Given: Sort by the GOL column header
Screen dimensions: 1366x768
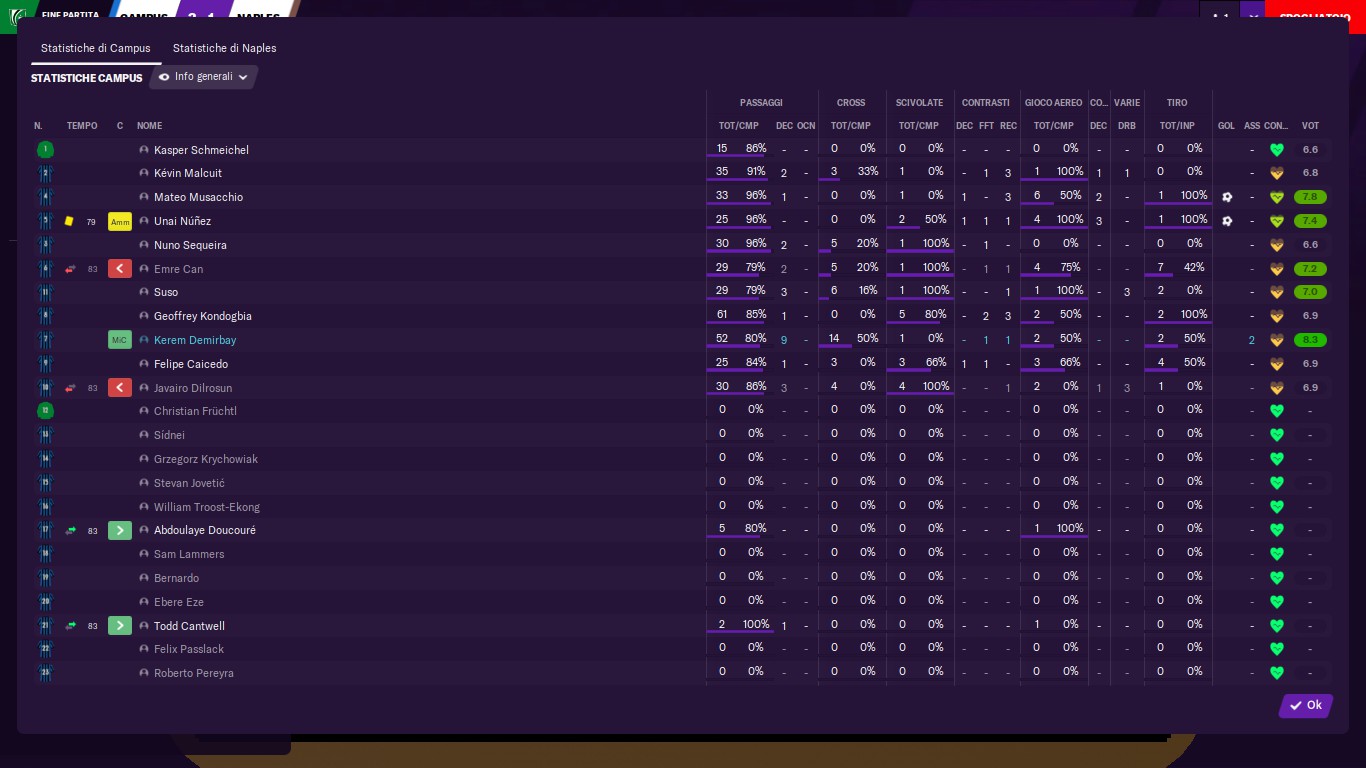Looking at the screenshot, I should pos(1227,126).
